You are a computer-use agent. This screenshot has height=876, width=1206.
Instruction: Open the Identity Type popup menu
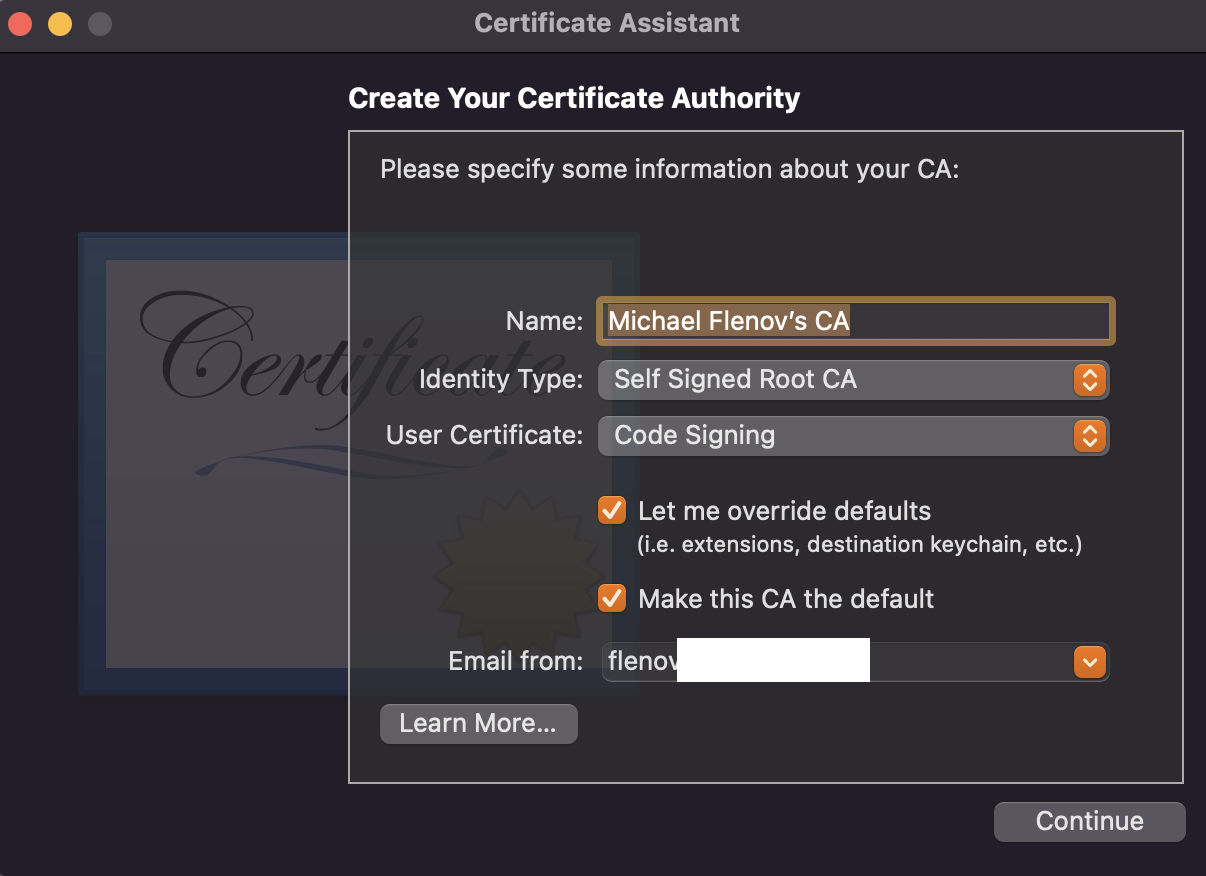point(853,379)
